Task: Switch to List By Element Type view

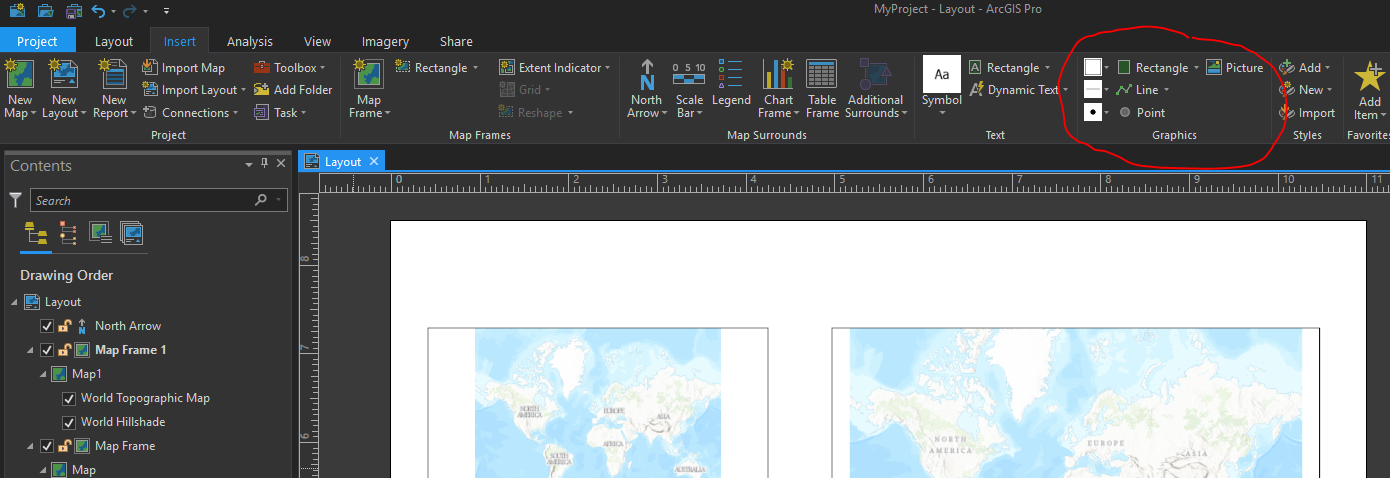Action: click(68, 234)
